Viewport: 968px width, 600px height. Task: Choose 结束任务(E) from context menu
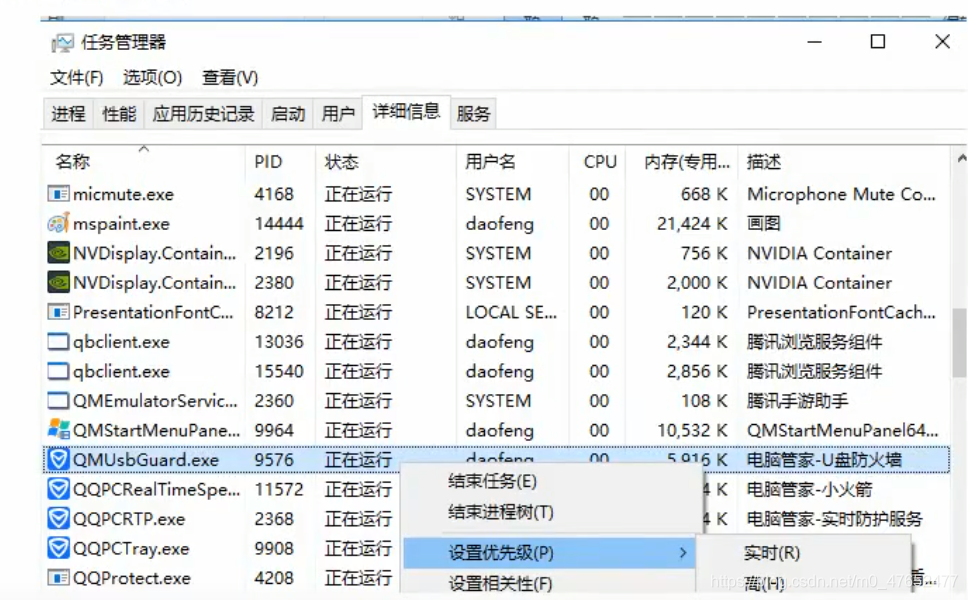[x=493, y=481]
